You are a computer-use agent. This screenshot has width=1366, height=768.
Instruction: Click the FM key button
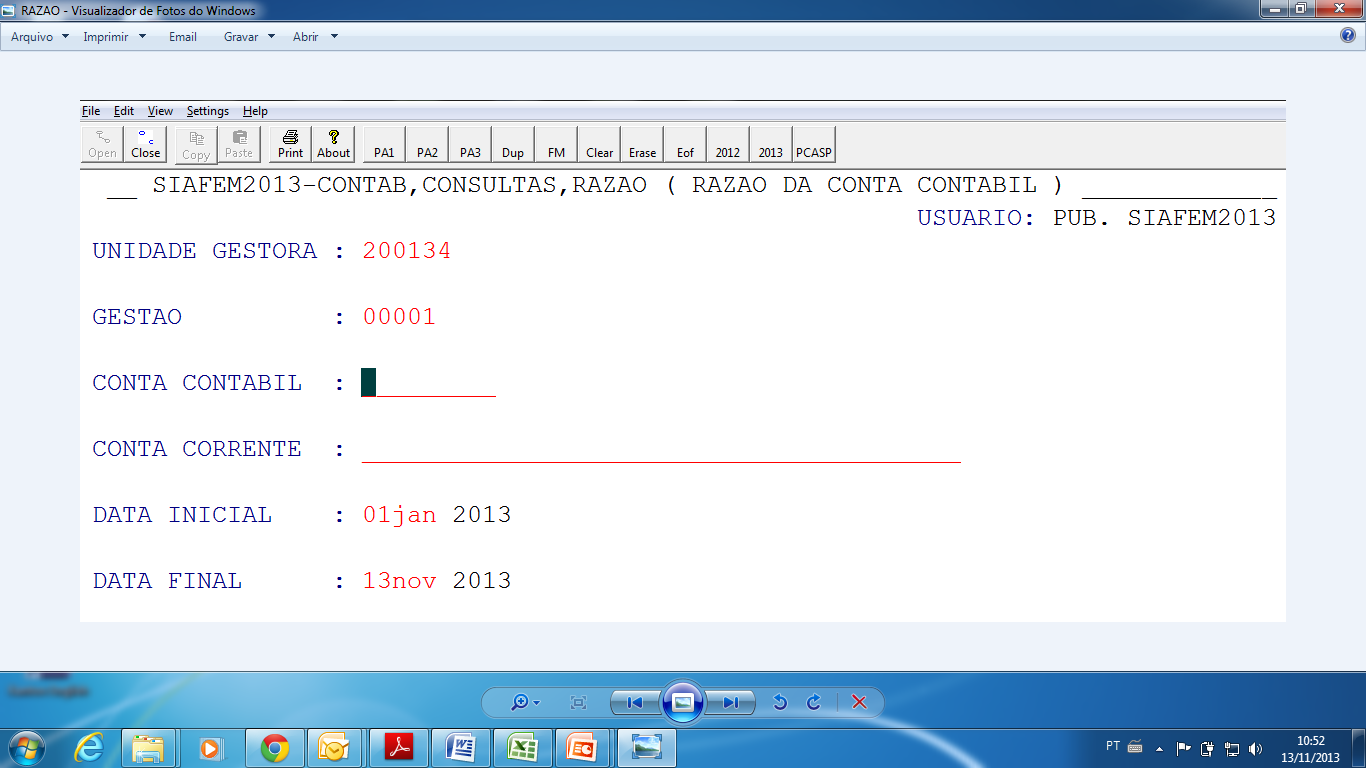point(556,144)
